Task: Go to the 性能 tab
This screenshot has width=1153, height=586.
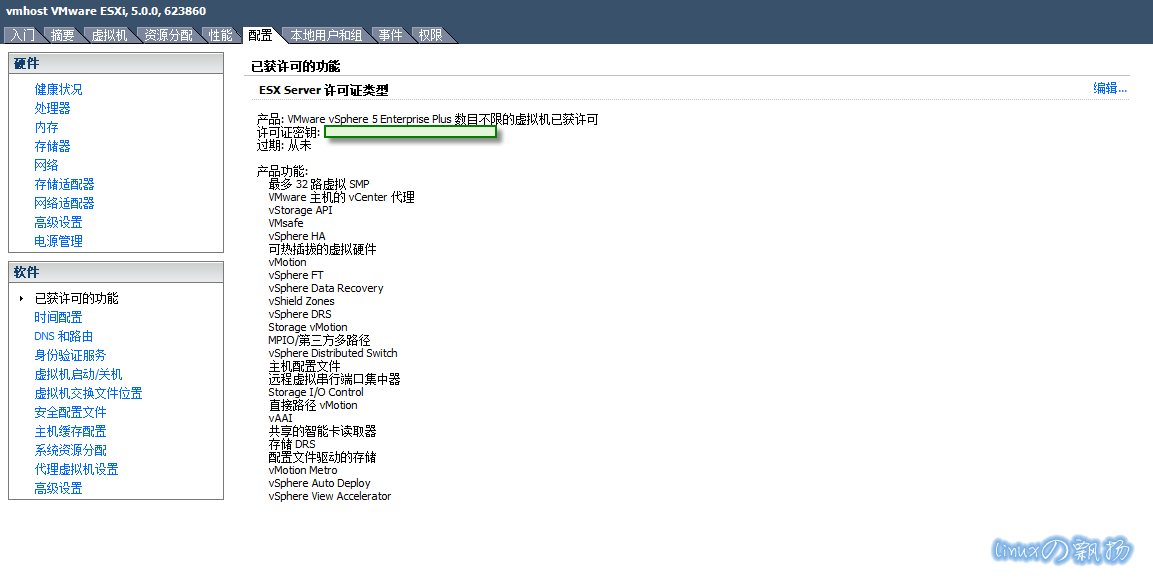Action: tap(220, 35)
